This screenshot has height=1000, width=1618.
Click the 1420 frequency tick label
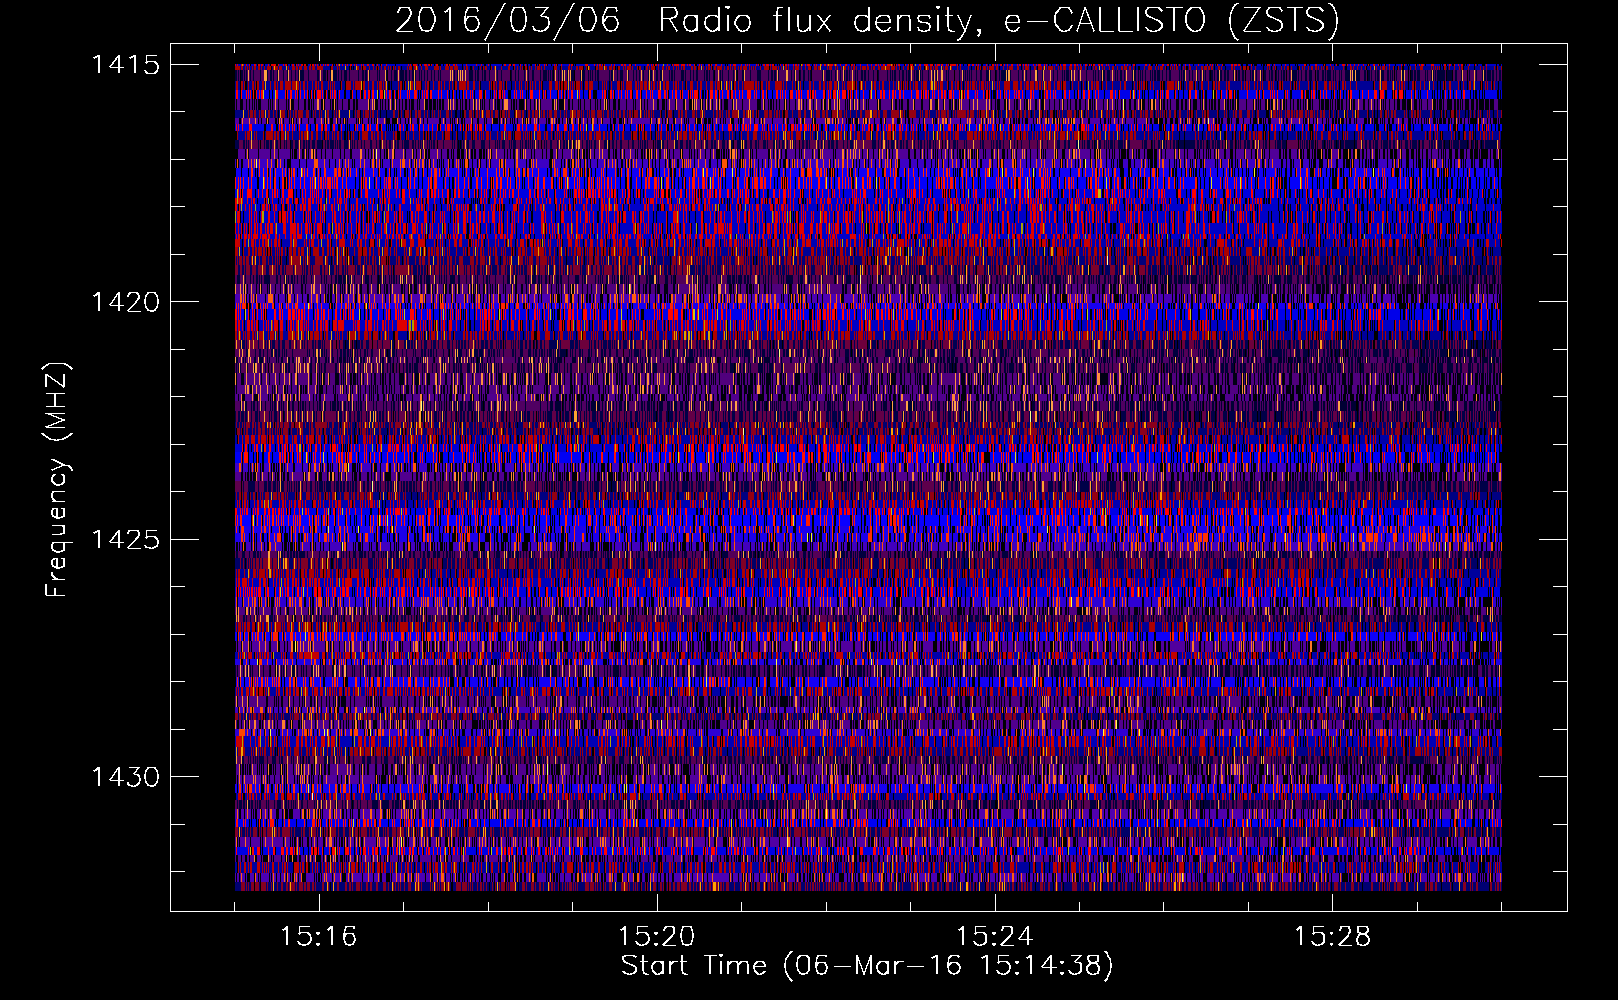[x=125, y=302]
